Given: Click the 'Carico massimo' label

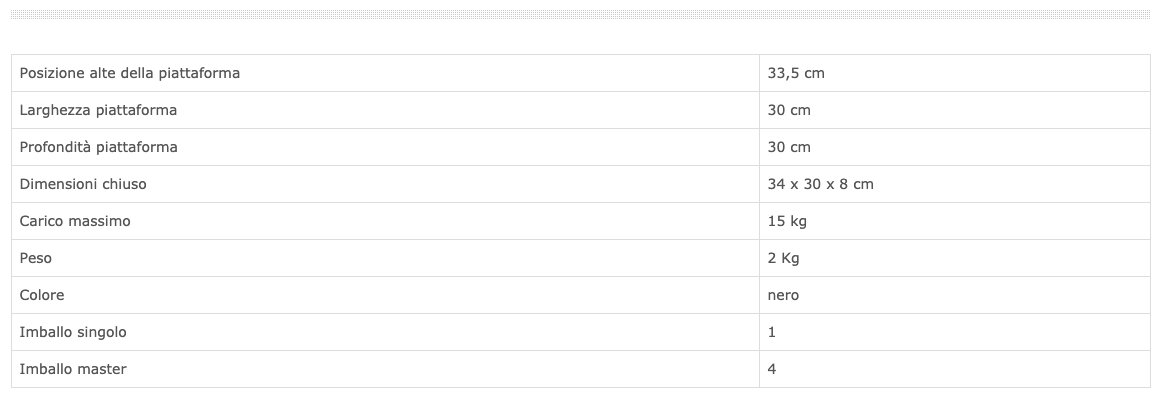Looking at the screenshot, I should [75, 221].
